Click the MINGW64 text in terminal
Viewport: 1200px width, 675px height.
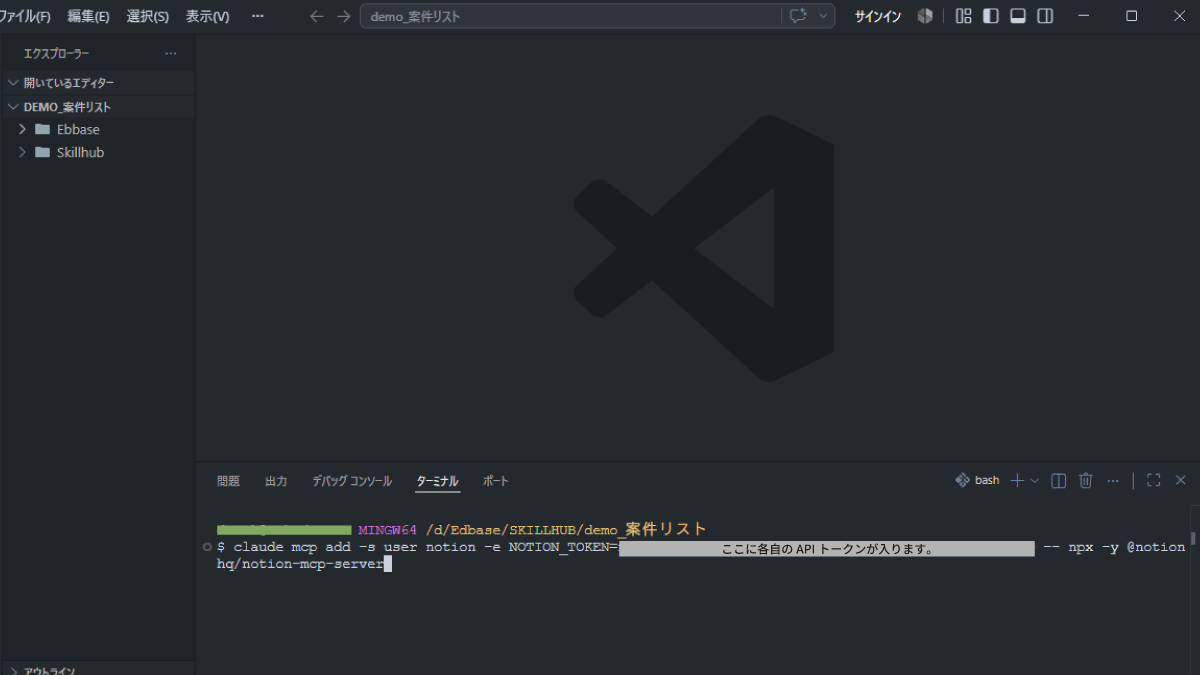387,529
